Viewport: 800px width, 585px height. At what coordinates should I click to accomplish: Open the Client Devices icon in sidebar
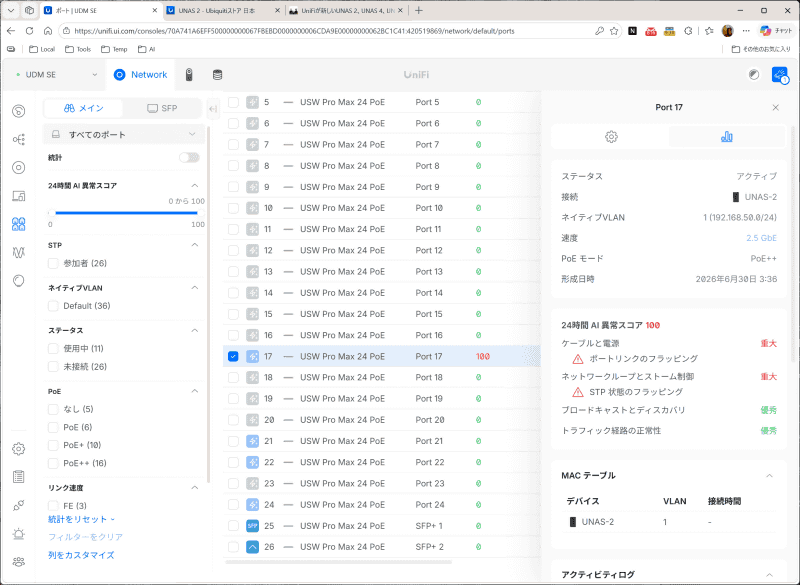coord(19,196)
